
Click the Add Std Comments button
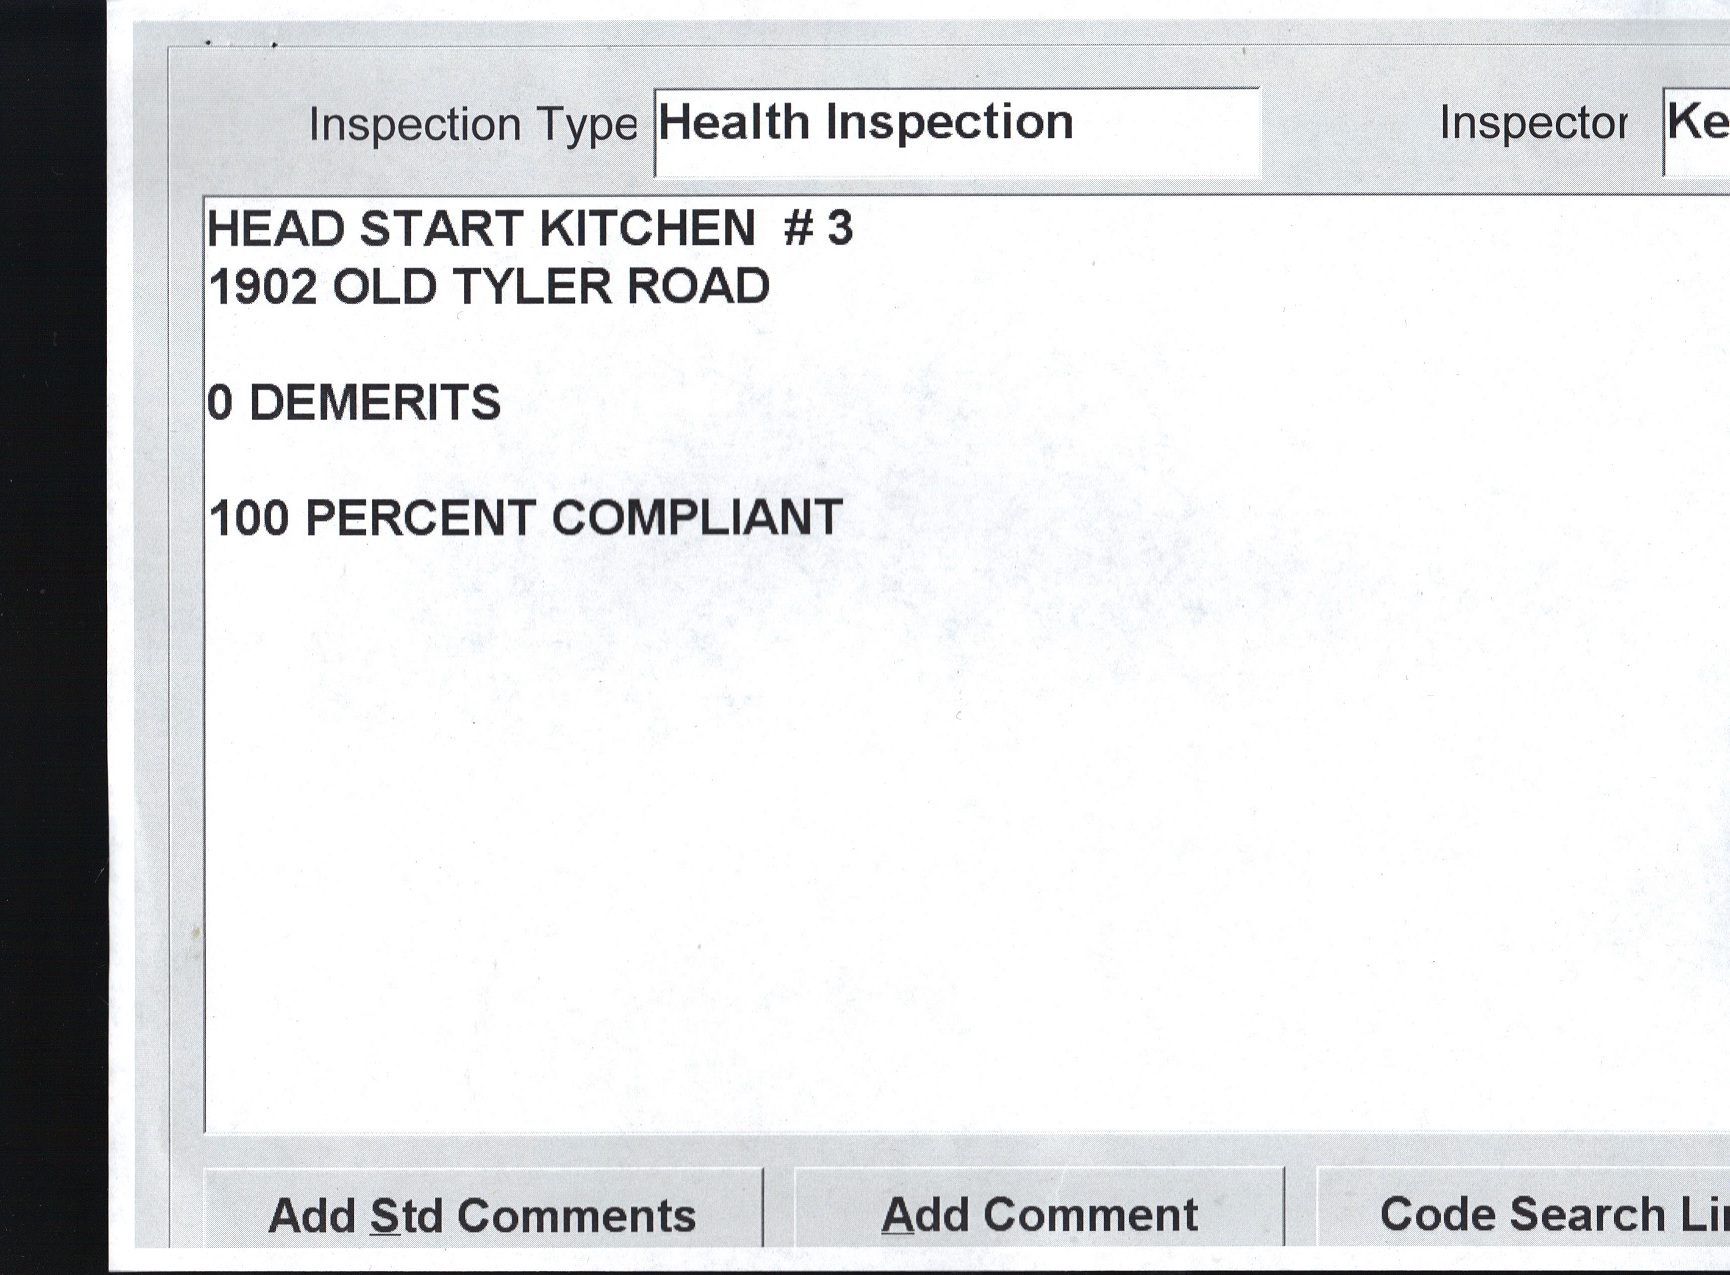click(x=482, y=1214)
